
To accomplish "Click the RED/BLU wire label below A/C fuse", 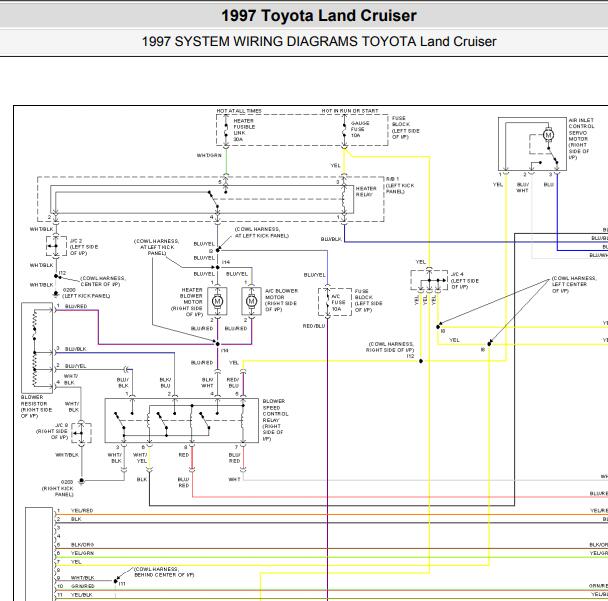I will click(x=314, y=326).
